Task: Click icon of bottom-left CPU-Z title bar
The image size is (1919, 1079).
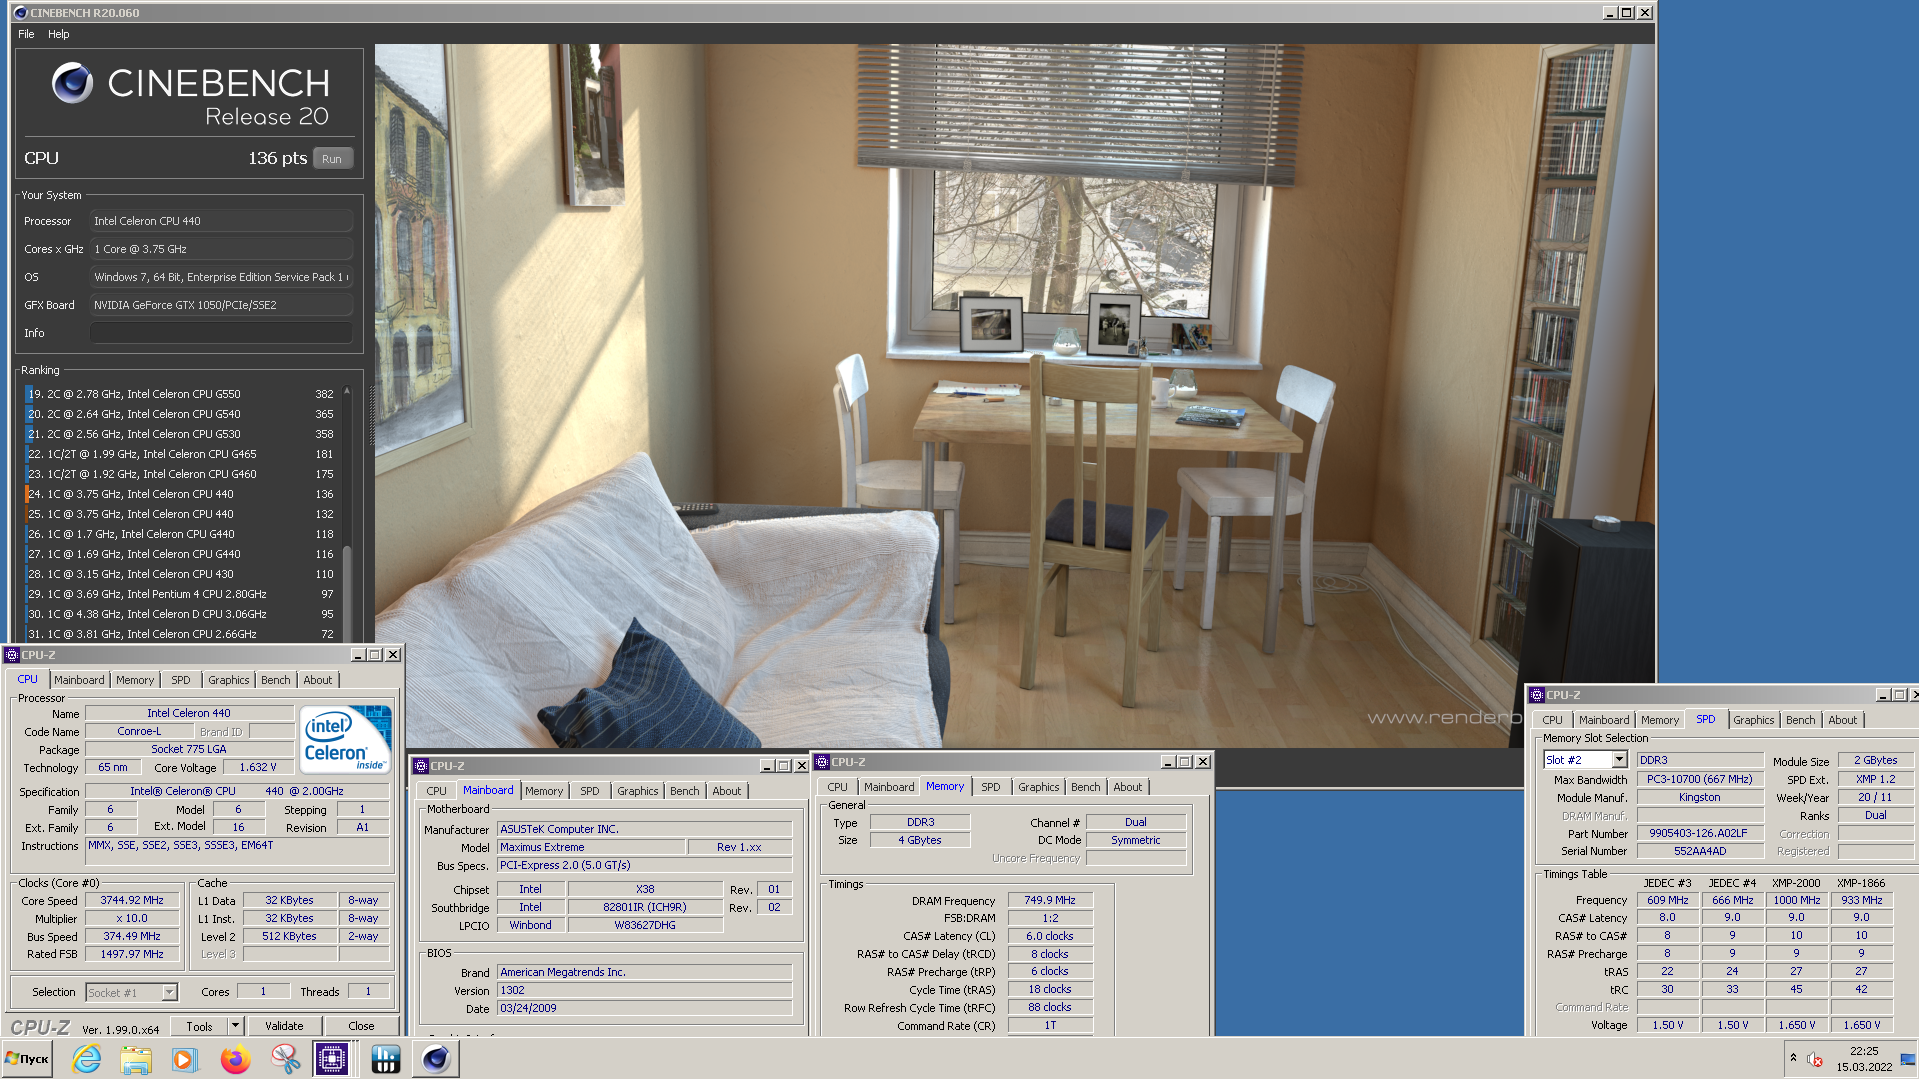Action: (12, 655)
